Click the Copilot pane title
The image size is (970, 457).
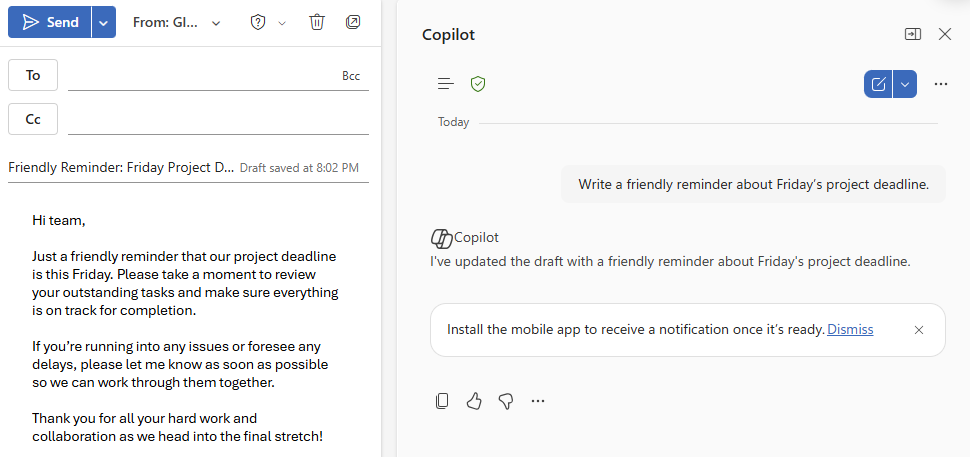click(x=449, y=35)
